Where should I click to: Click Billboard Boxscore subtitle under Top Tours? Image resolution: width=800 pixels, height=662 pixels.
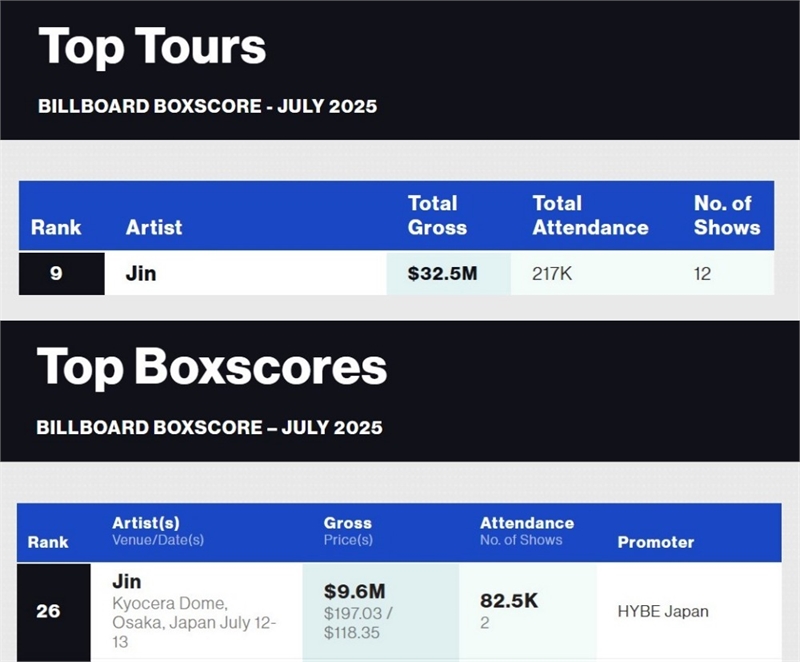(x=207, y=106)
